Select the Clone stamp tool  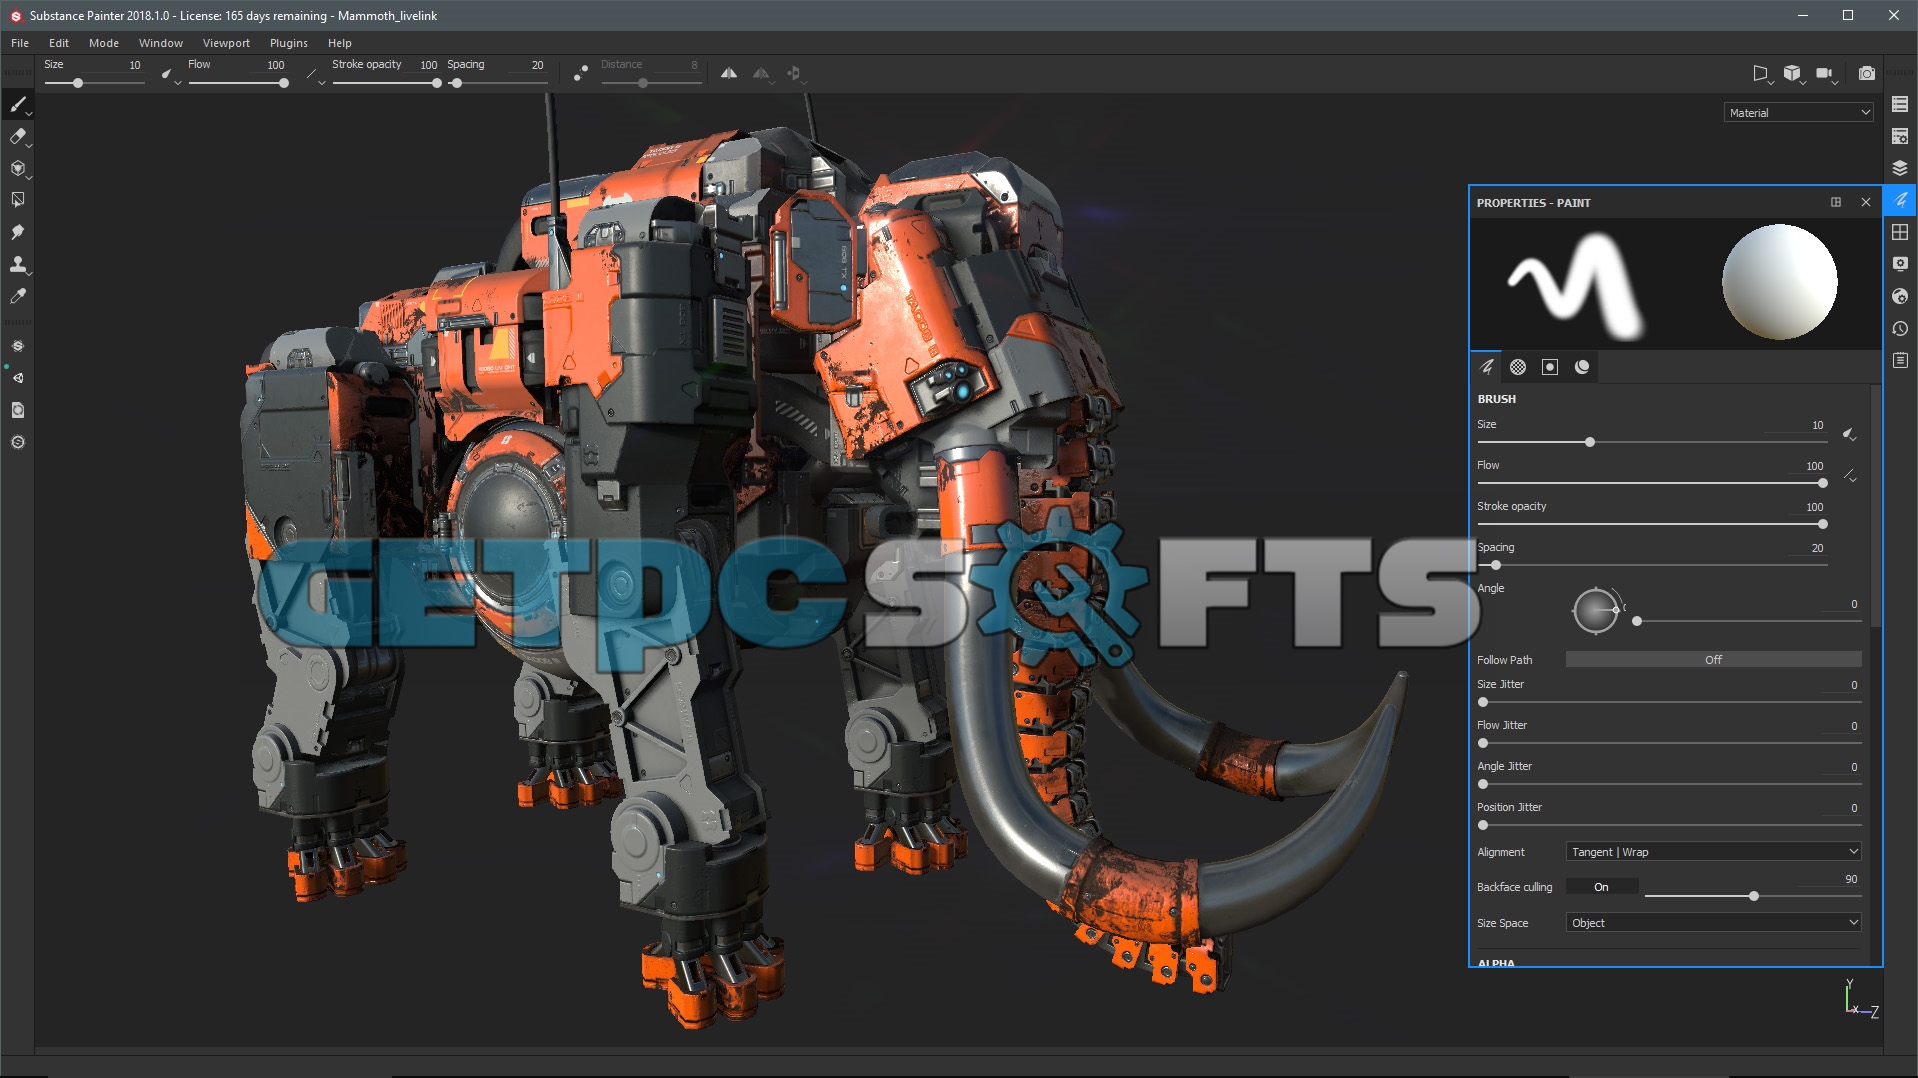pyautogui.click(x=17, y=264)
